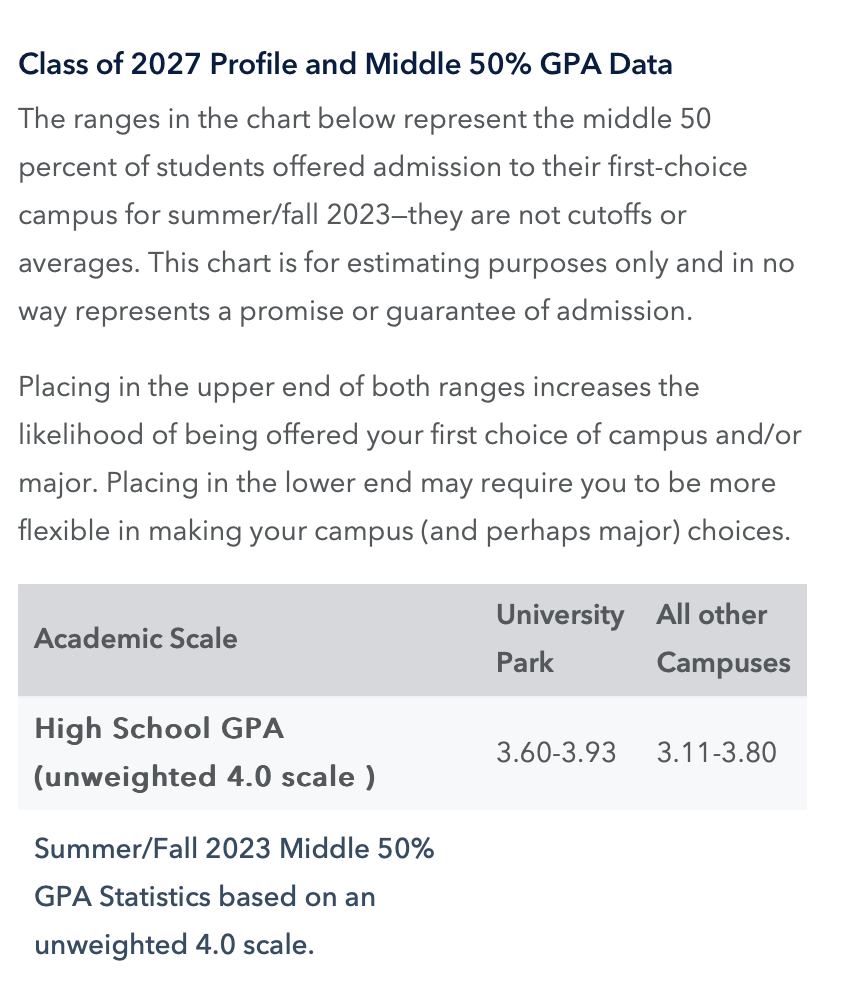Select the All other Campuses column header
The height and width of the screenshot is (994, 864).
tap(722, 638)
